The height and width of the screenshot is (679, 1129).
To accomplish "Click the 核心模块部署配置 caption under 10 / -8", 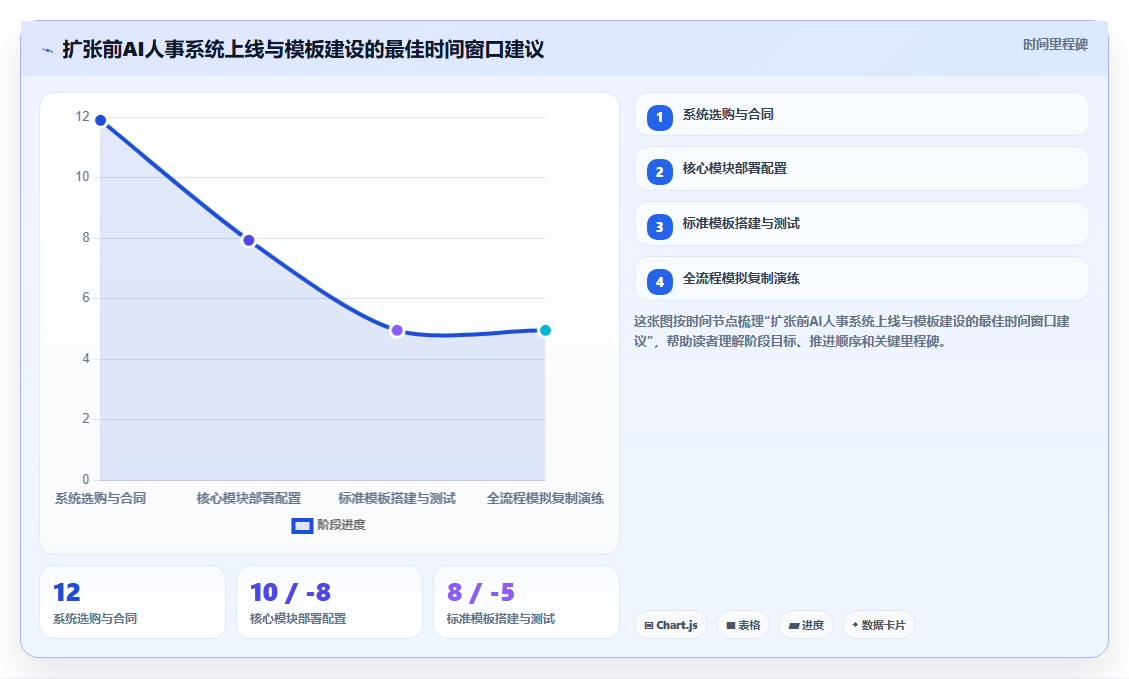I will pyautogui.click(x=298, y=619).
